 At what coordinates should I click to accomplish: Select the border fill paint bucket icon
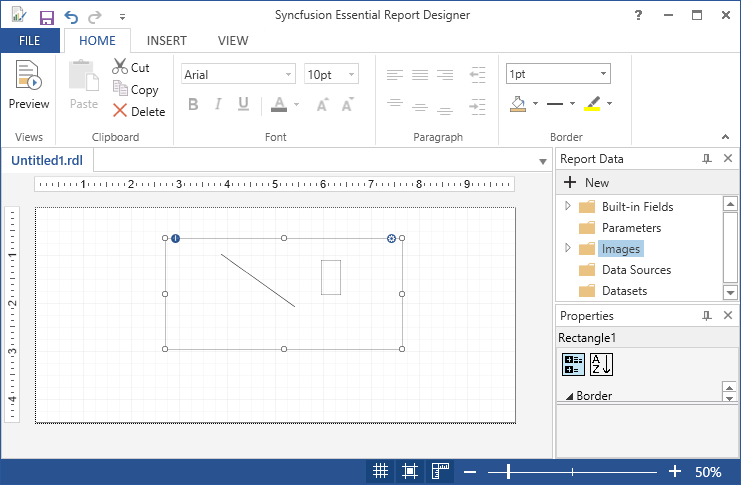tap(518, 103)
